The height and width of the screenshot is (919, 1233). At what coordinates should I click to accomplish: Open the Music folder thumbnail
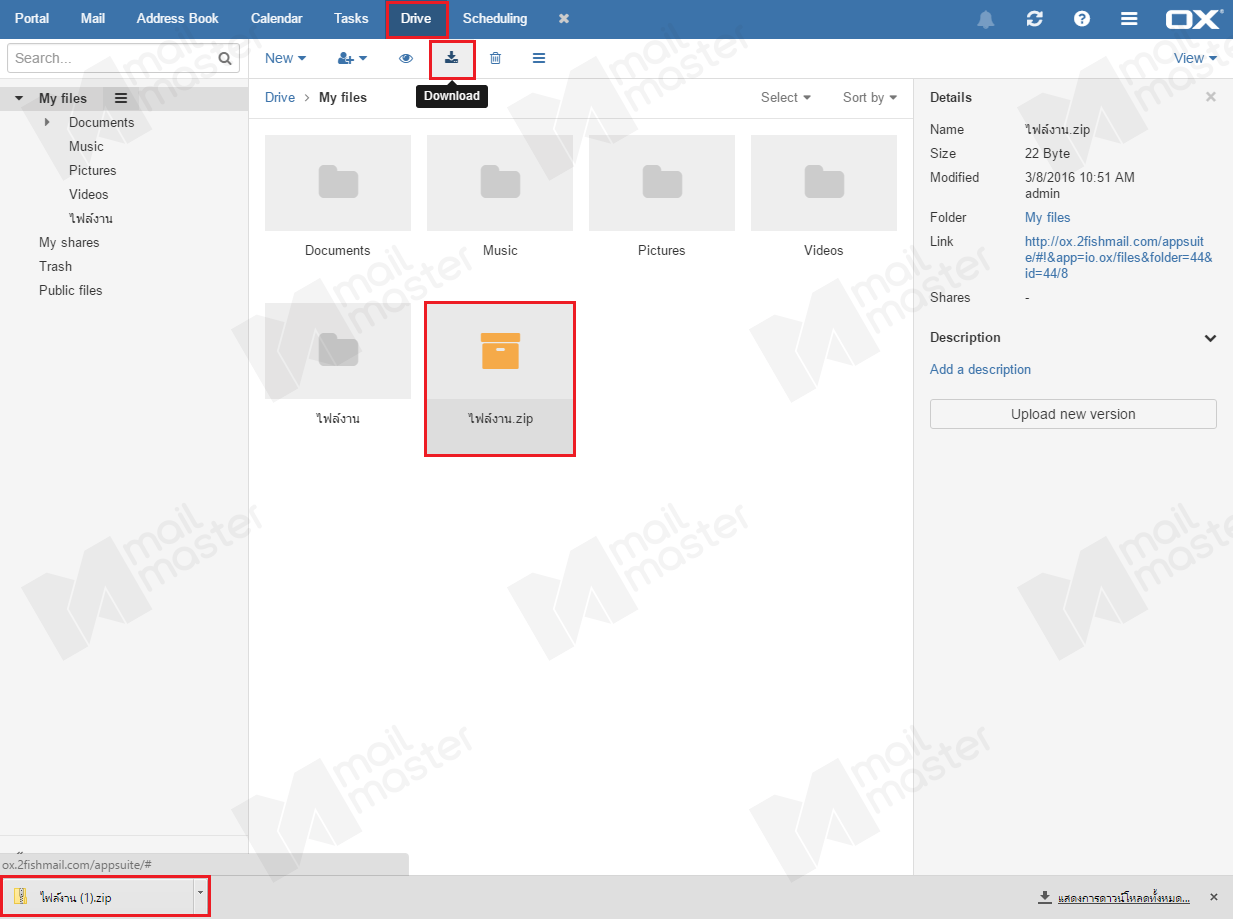pos(500,182)
